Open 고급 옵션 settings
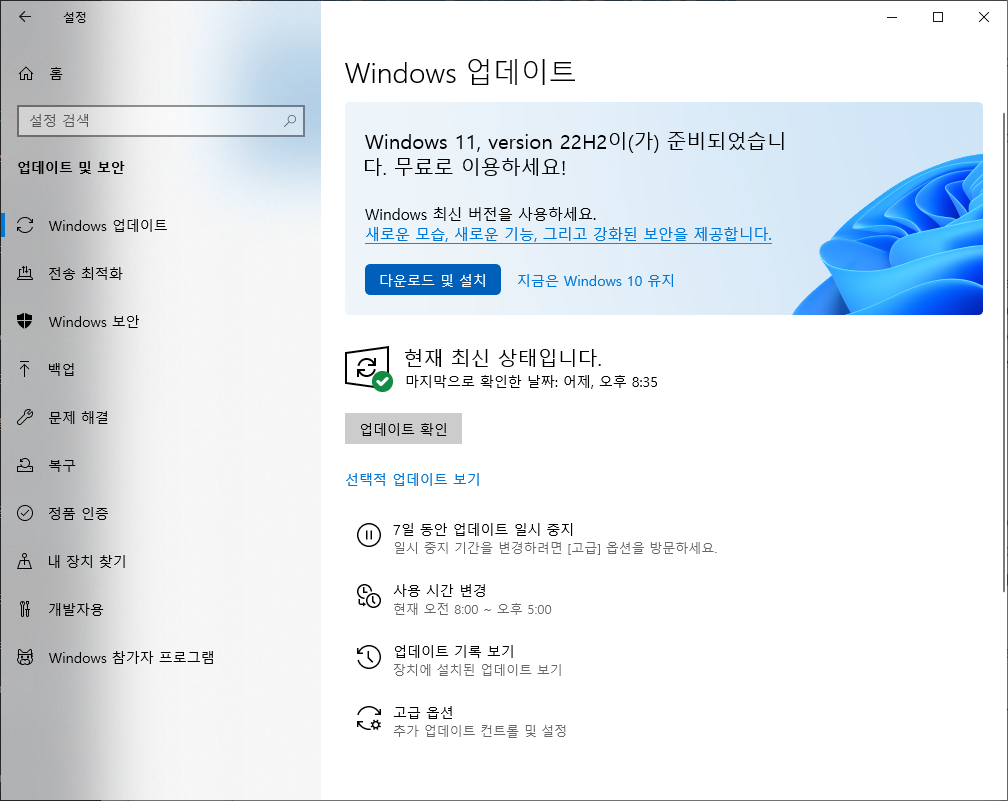Image resolution: width=1008 pixels, height=801 pixels. pyautogui.click(x=423, y=712)
